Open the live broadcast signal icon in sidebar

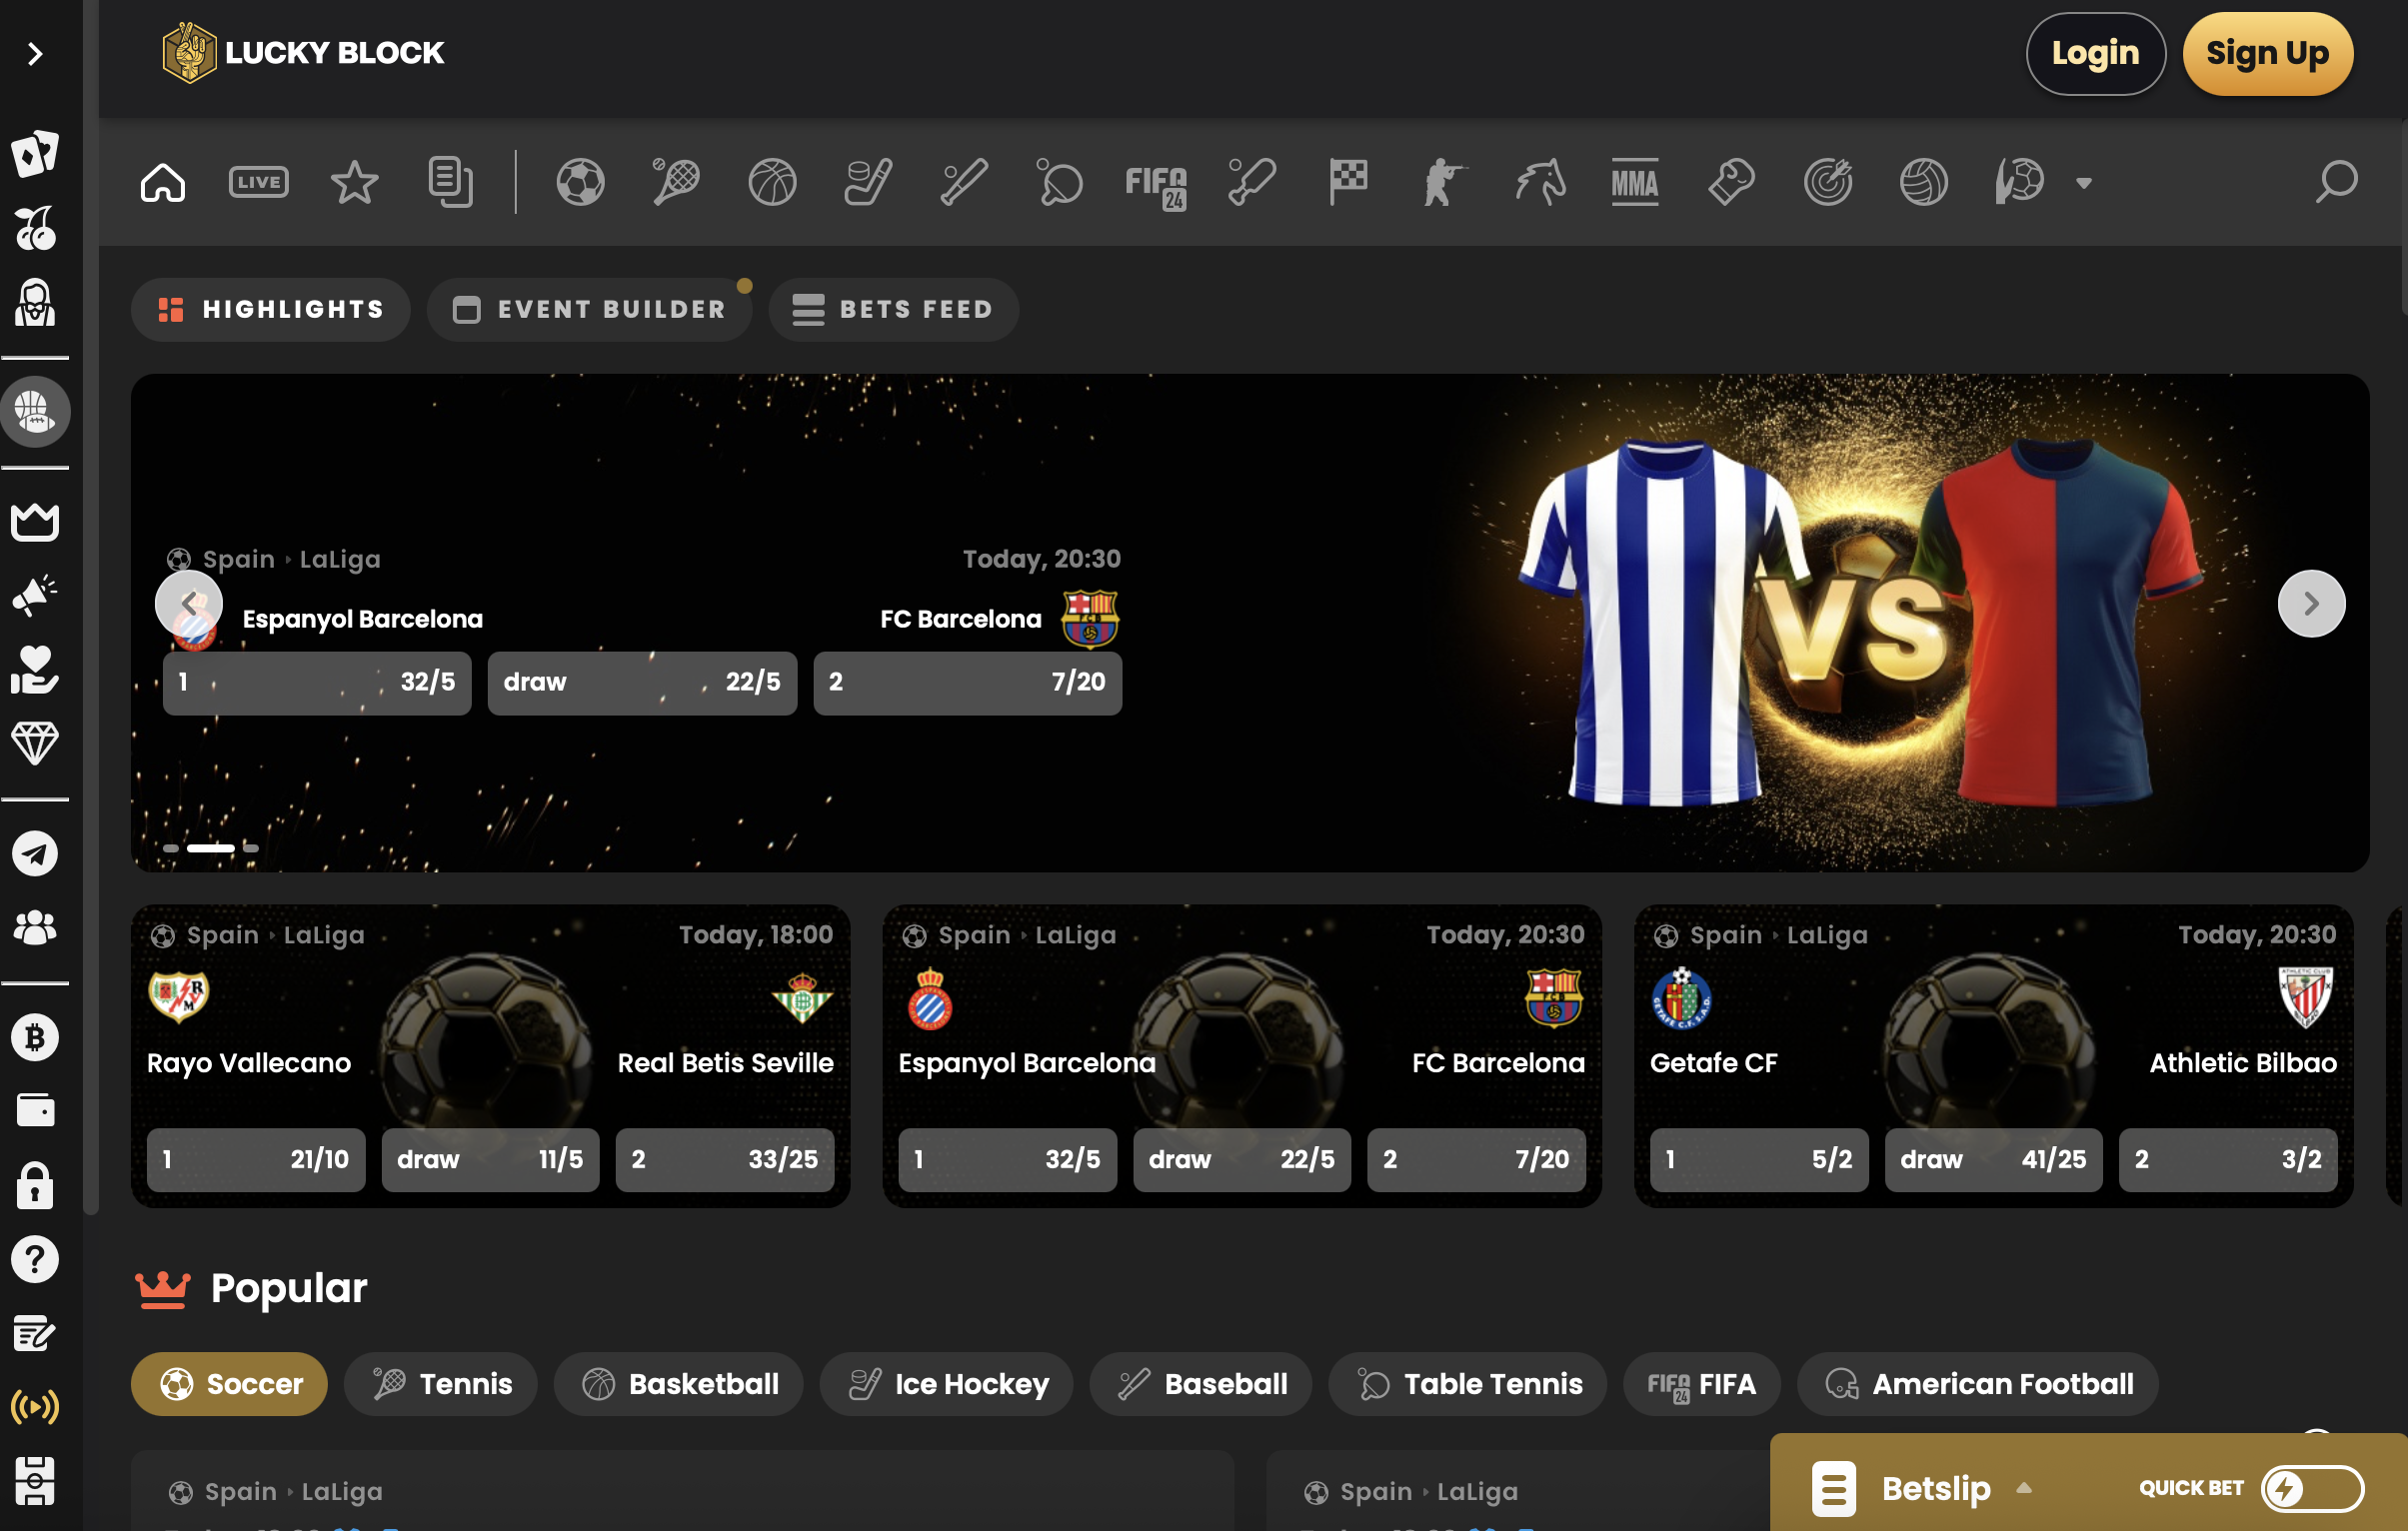click(35, 1406)
